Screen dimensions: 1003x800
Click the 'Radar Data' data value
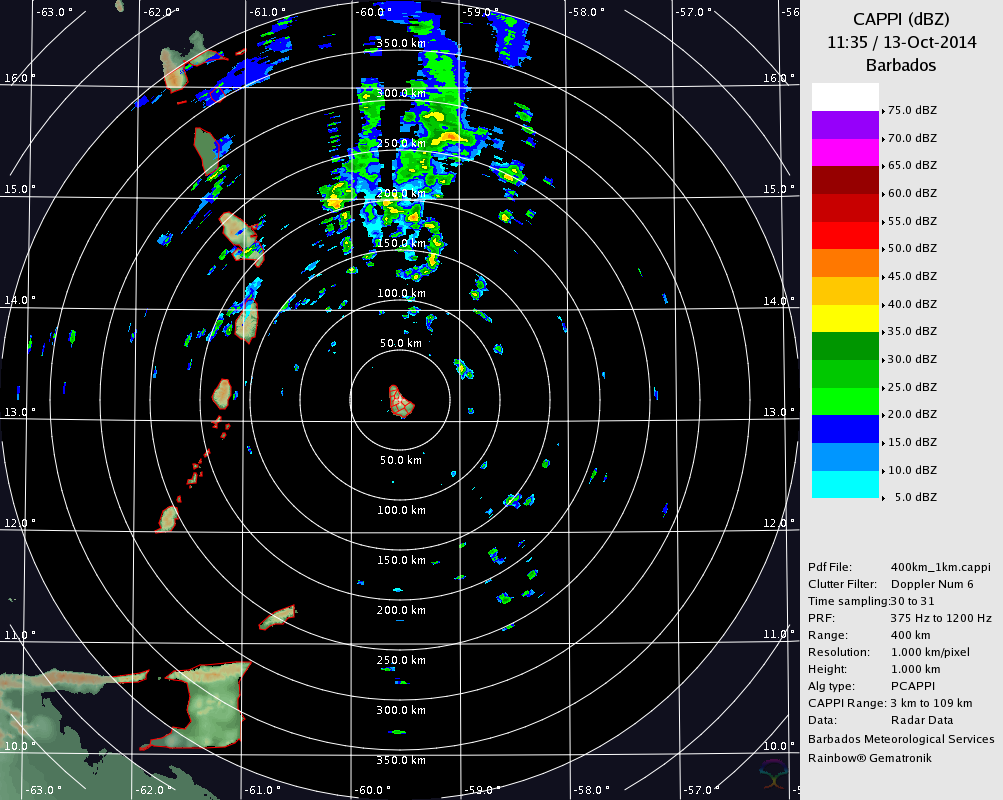pos(922,720)
